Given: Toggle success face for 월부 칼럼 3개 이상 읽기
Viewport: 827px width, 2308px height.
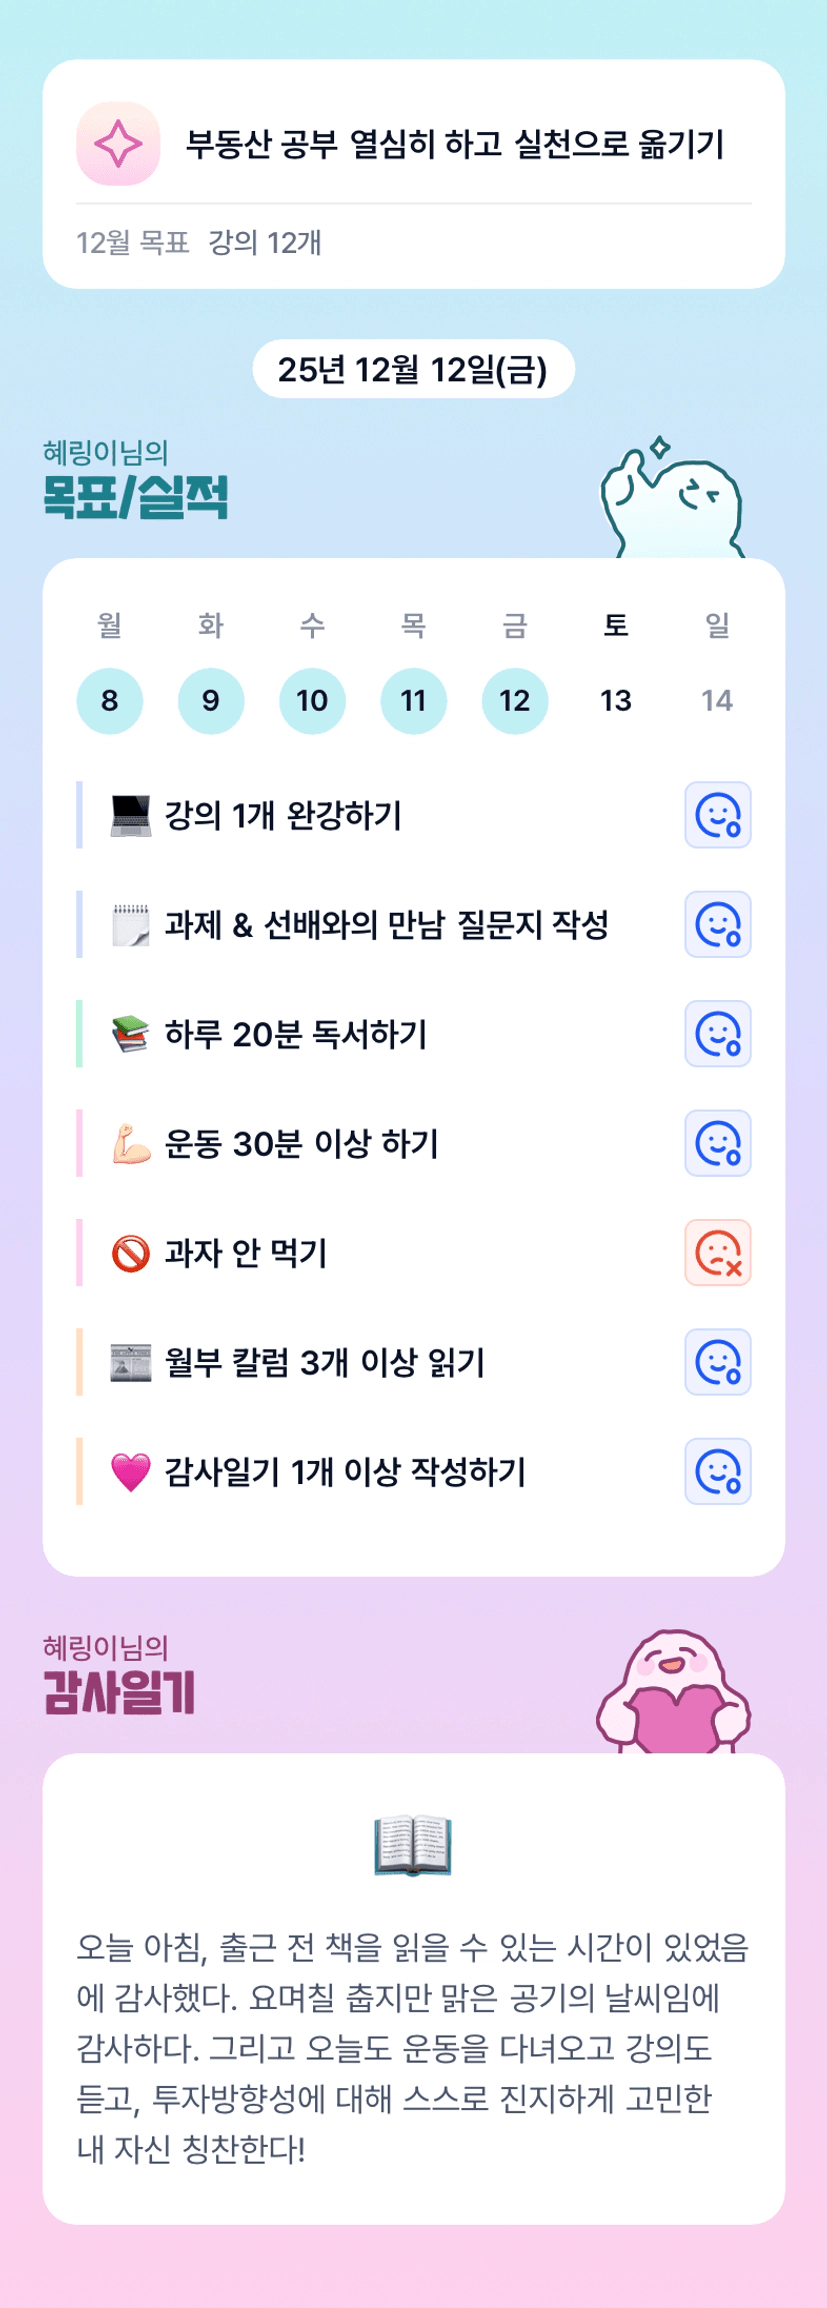Looking at the screenshot, I should (x=717, y=1362).
